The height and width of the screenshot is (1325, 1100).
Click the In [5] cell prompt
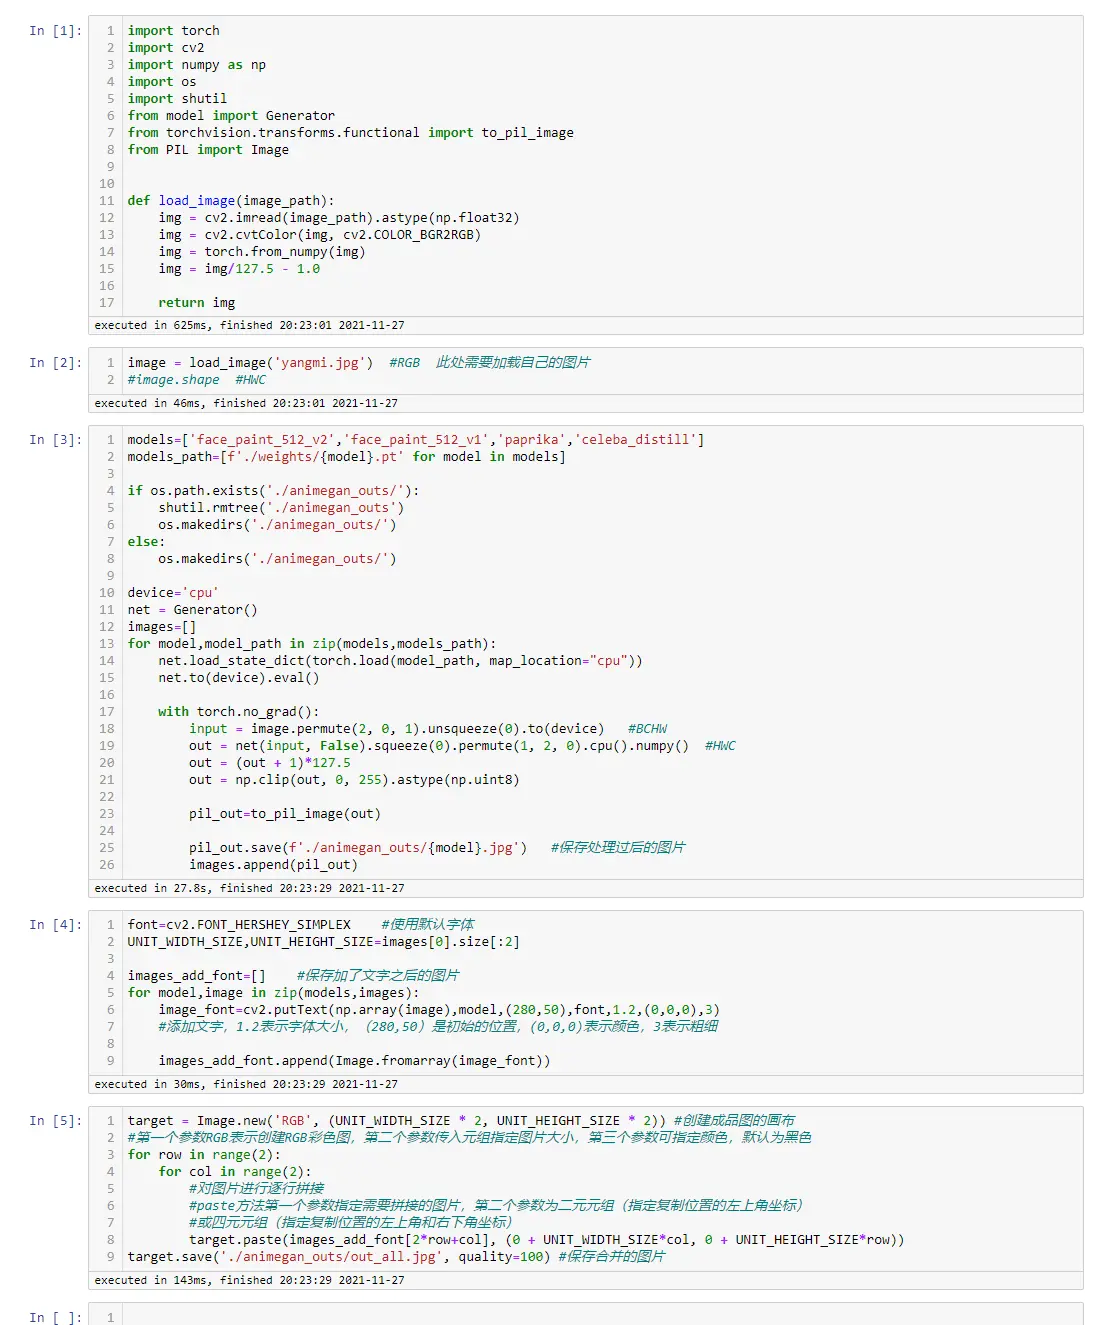[54, 1121]
